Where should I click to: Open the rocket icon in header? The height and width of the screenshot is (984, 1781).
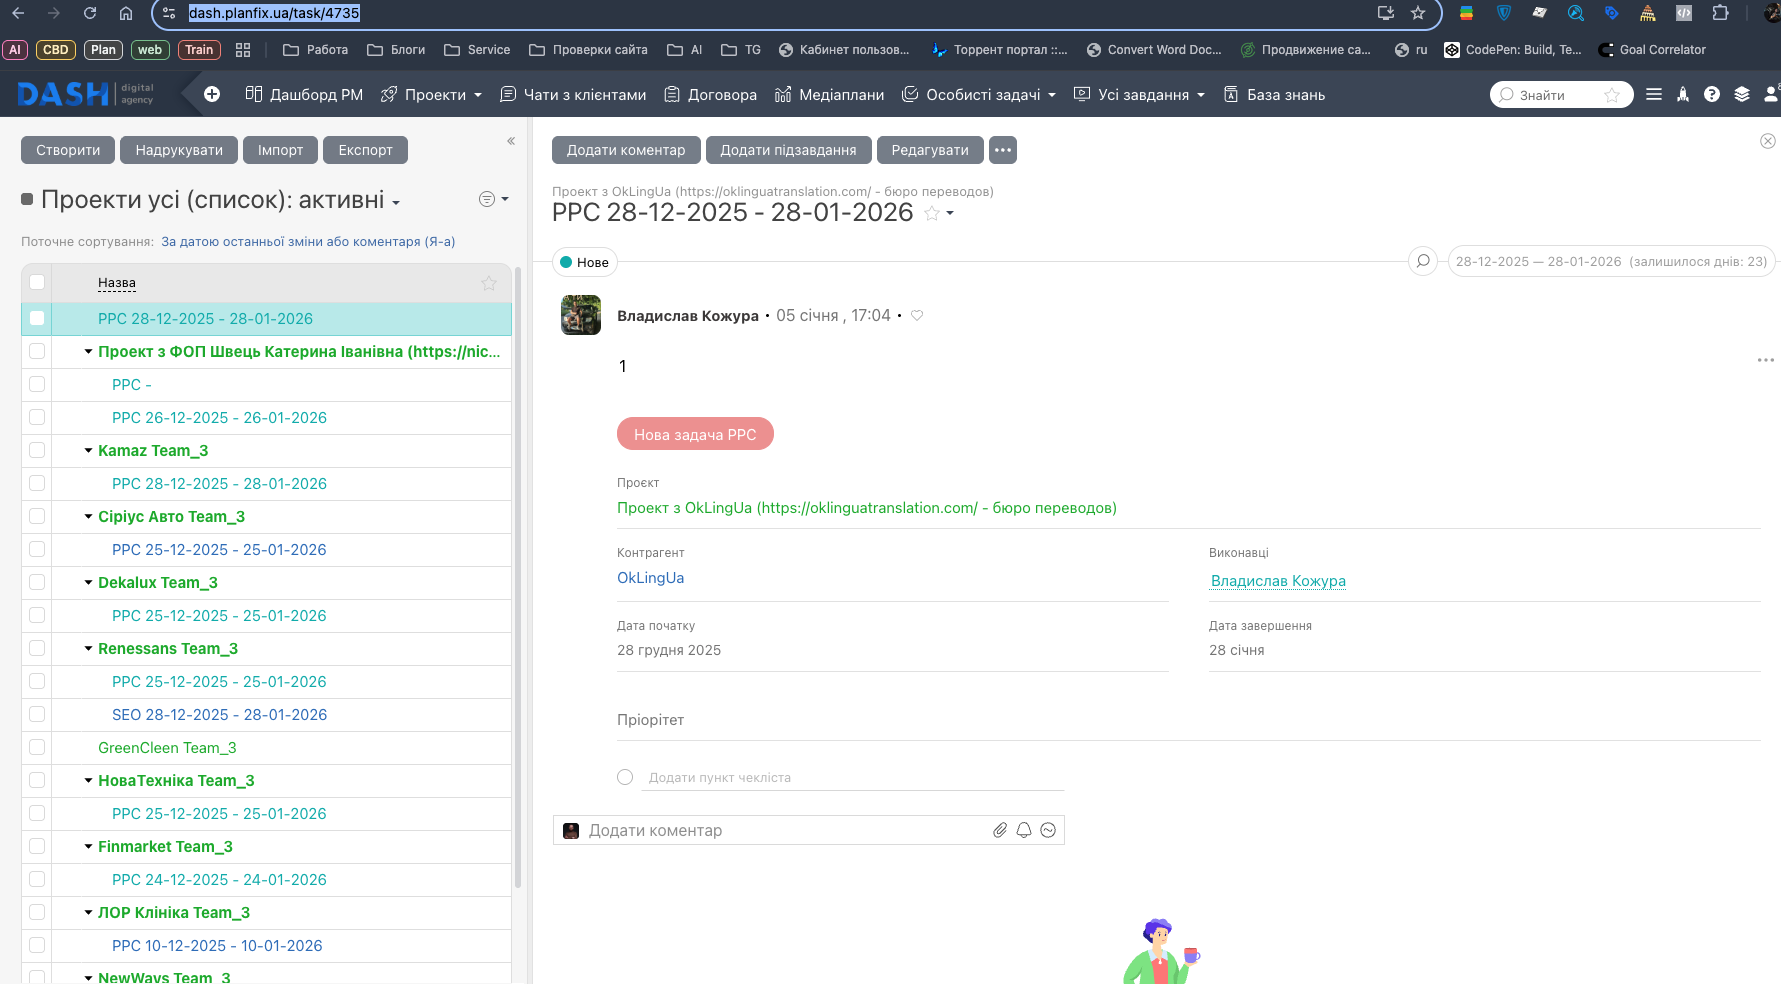pyautogui.click(x=1683, y=94)
